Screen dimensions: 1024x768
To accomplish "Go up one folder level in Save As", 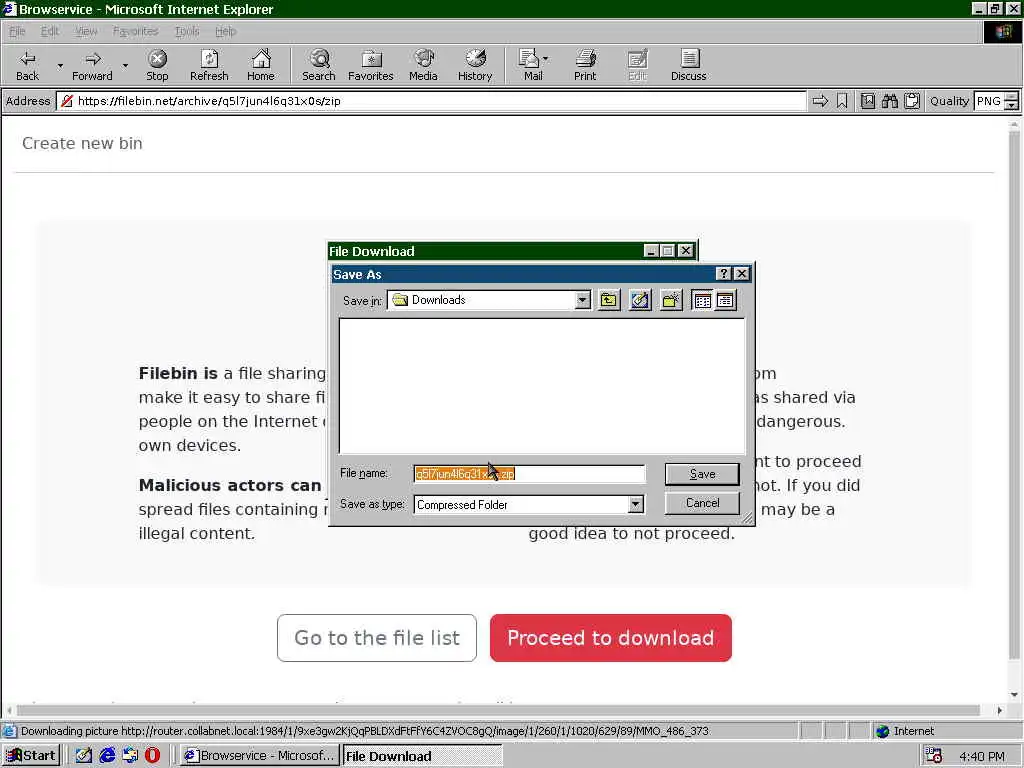I will click(609, 300).
